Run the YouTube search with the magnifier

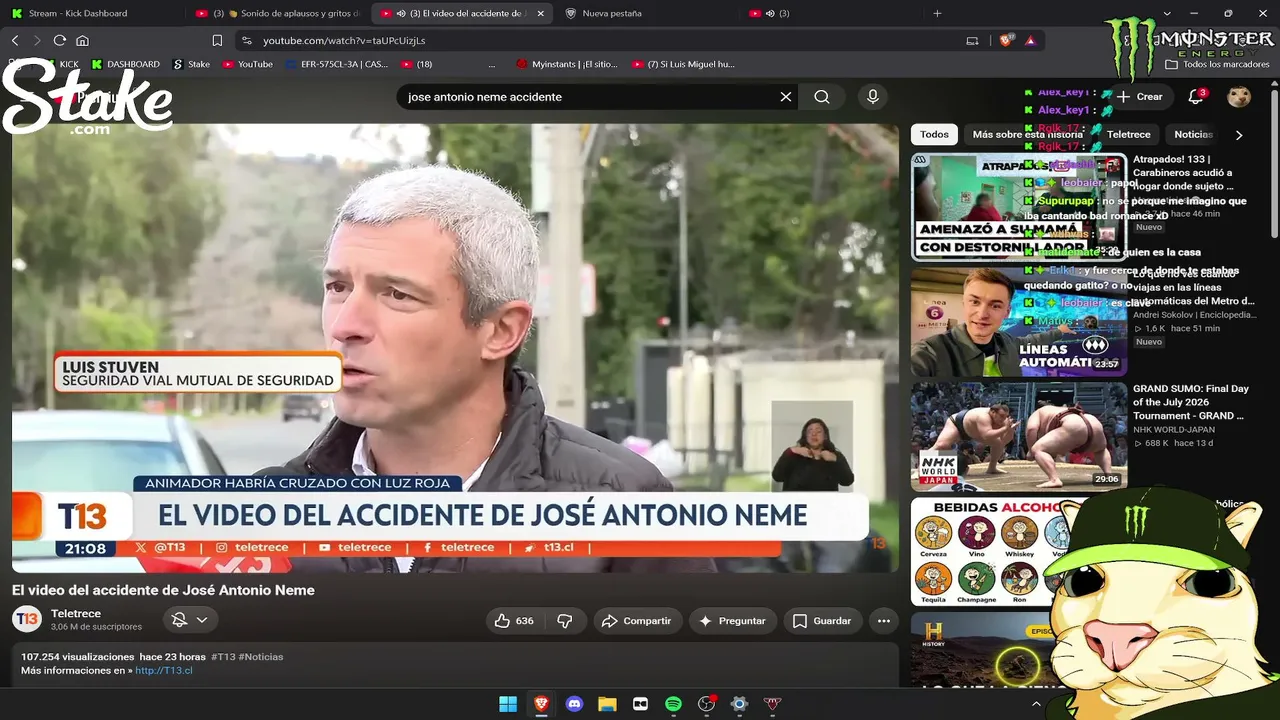(x=822, y=97)
